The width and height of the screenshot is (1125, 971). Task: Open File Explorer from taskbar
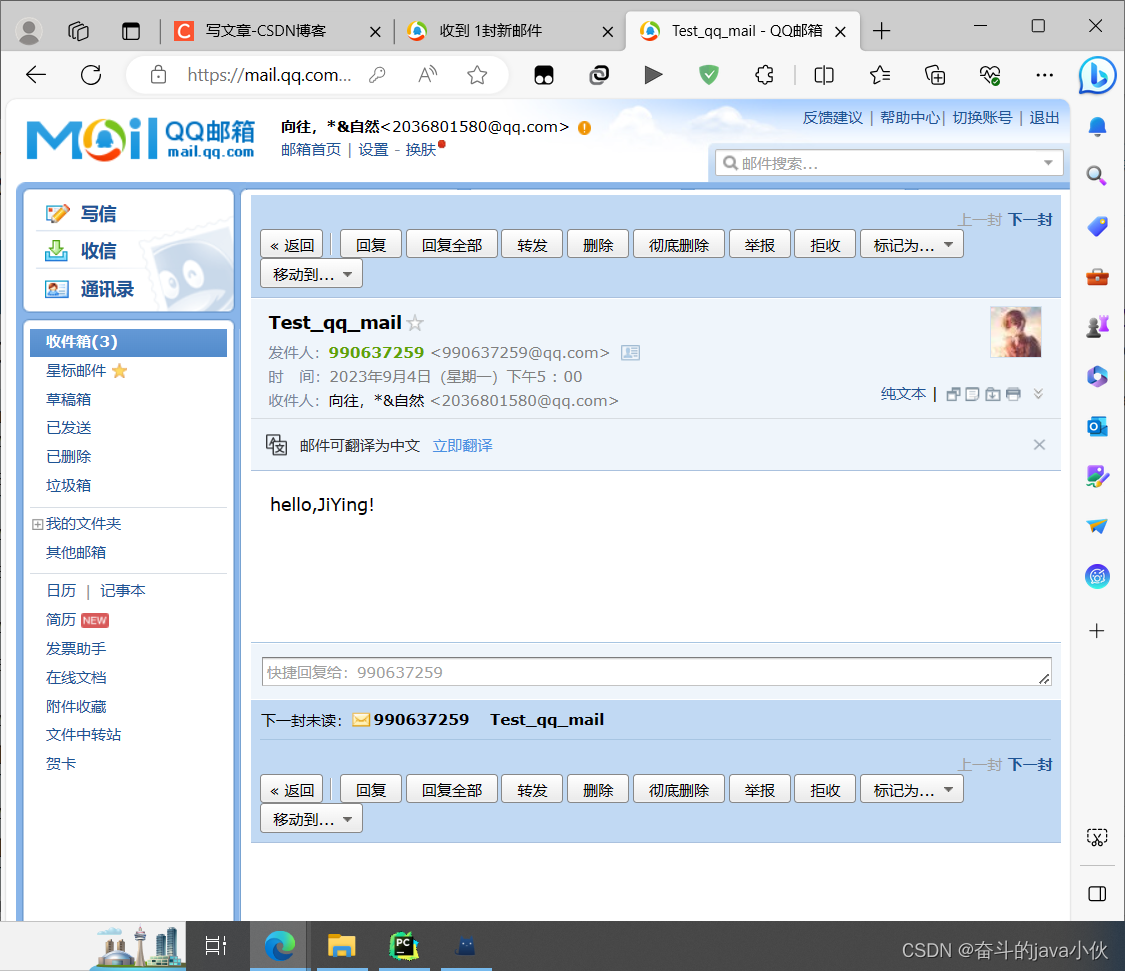342,946
